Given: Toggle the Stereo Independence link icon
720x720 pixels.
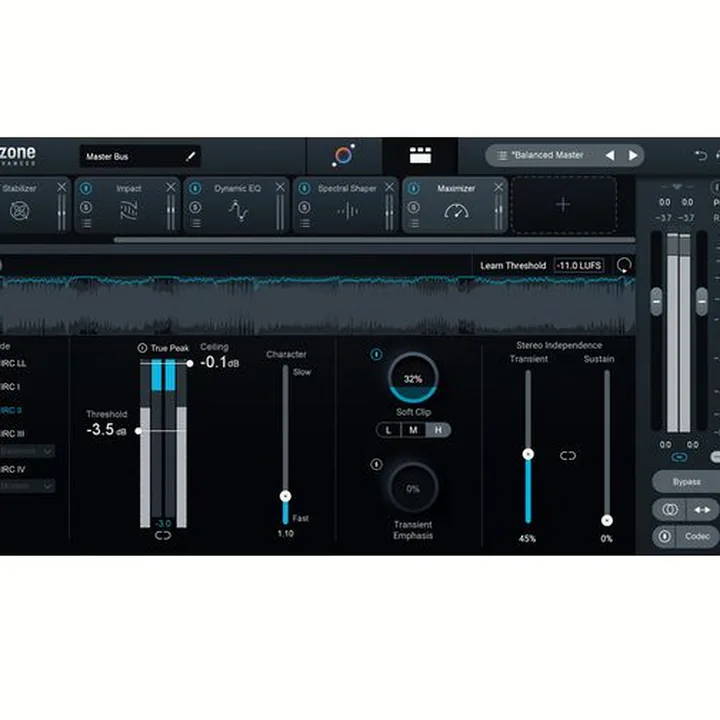Looking at the screenshot, I should [x=568, y=456].
